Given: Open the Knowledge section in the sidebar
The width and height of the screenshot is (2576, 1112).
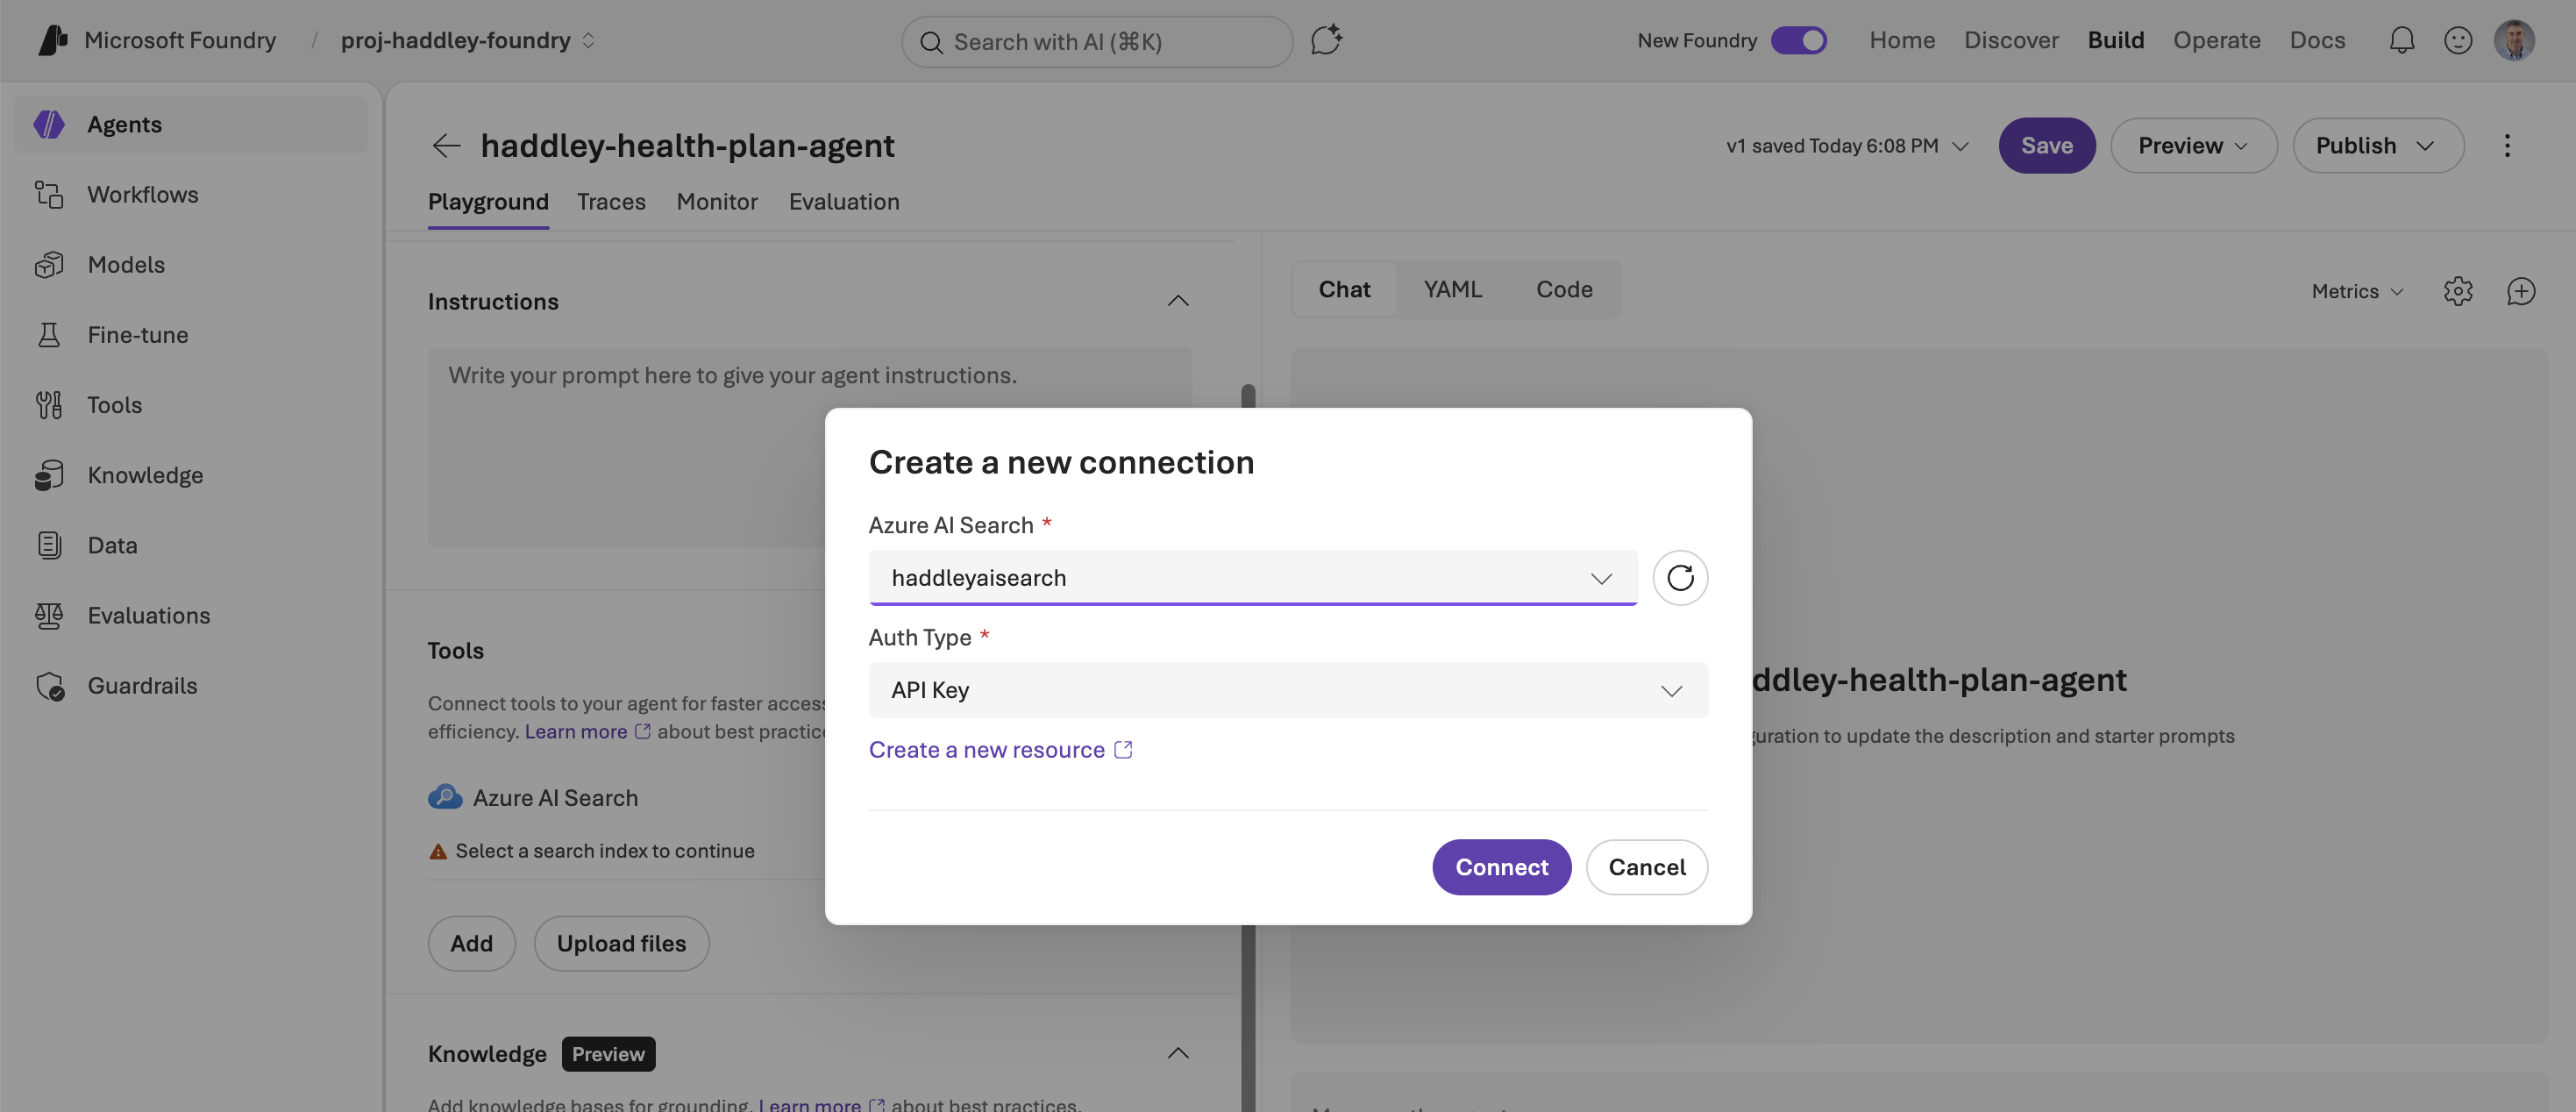Looking at the screenshot, I should coord(144,474).
